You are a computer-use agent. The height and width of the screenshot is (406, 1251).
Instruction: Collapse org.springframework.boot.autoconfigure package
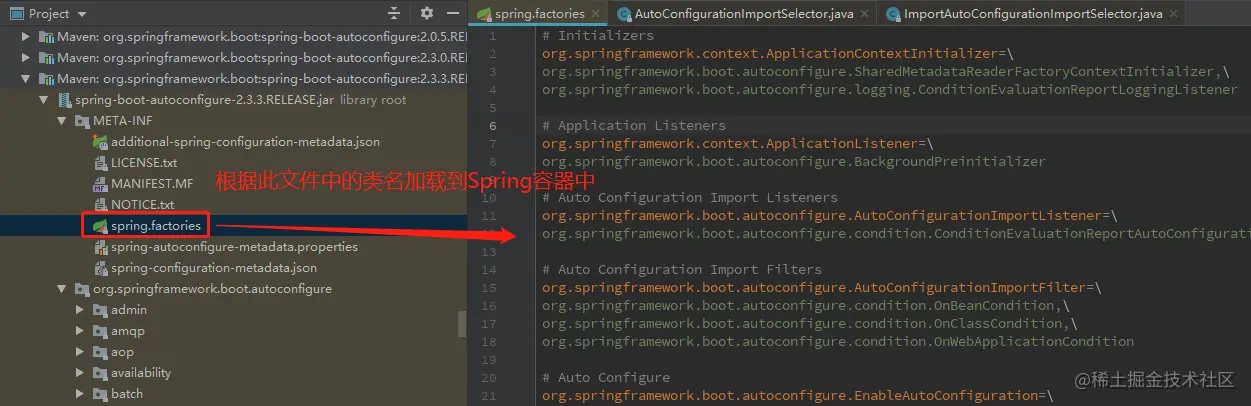(x=62, y=288)
